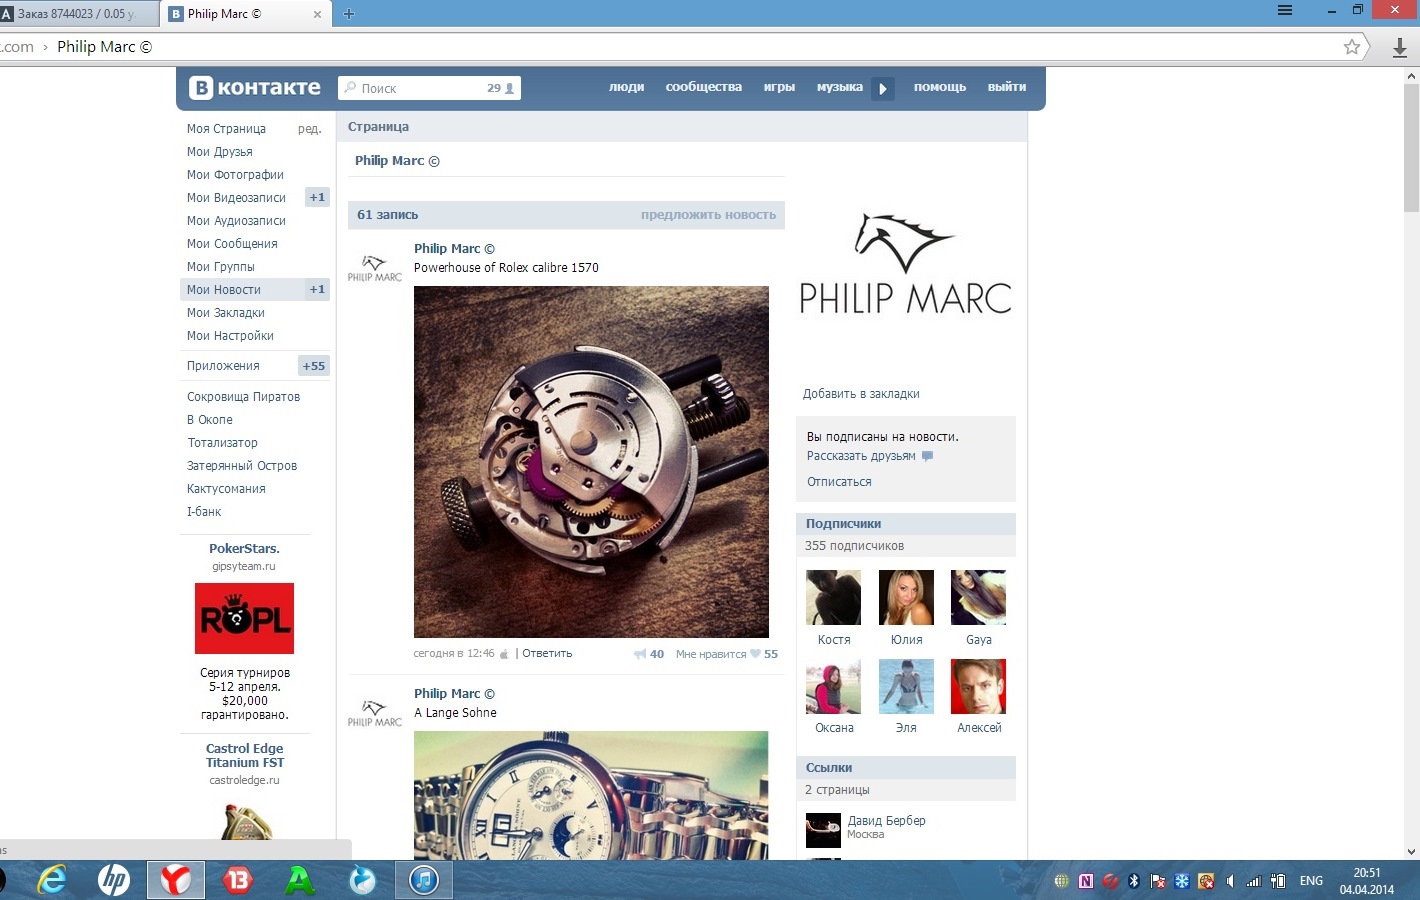Open Internet Explorer from the taskbar
The image size is (1420, 900).
51,880
